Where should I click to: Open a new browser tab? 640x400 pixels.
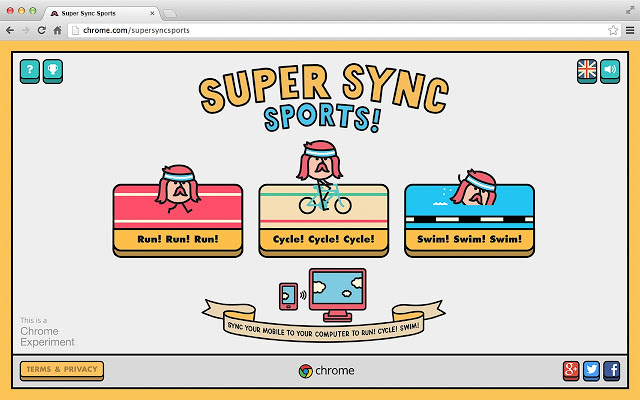click(x=169, y=14)
